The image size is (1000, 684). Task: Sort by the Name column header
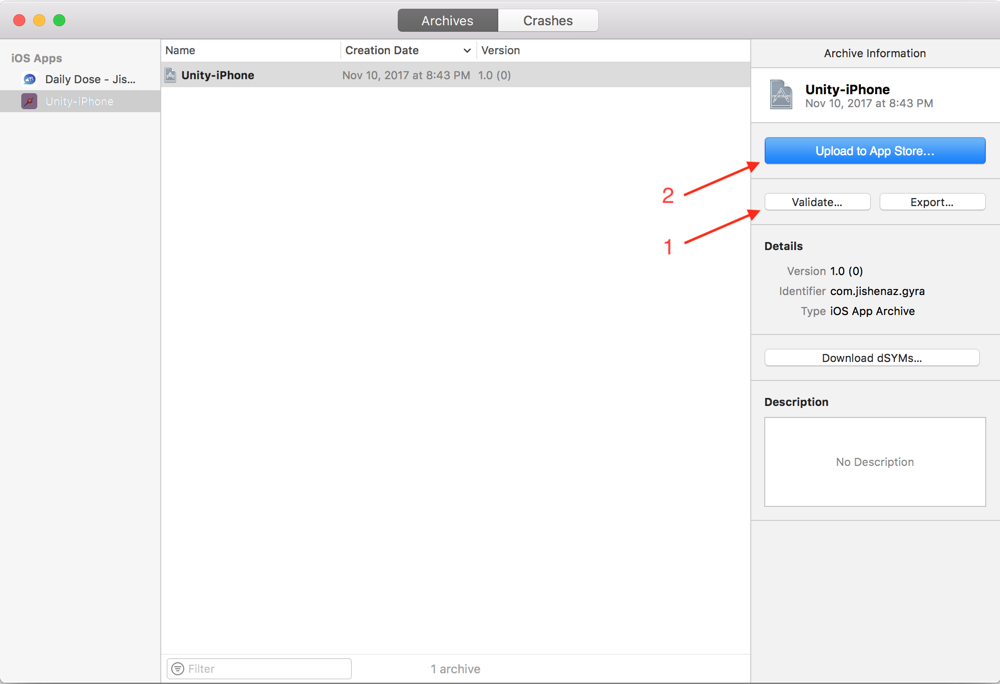pyautogui.click(x=251, y=50)
